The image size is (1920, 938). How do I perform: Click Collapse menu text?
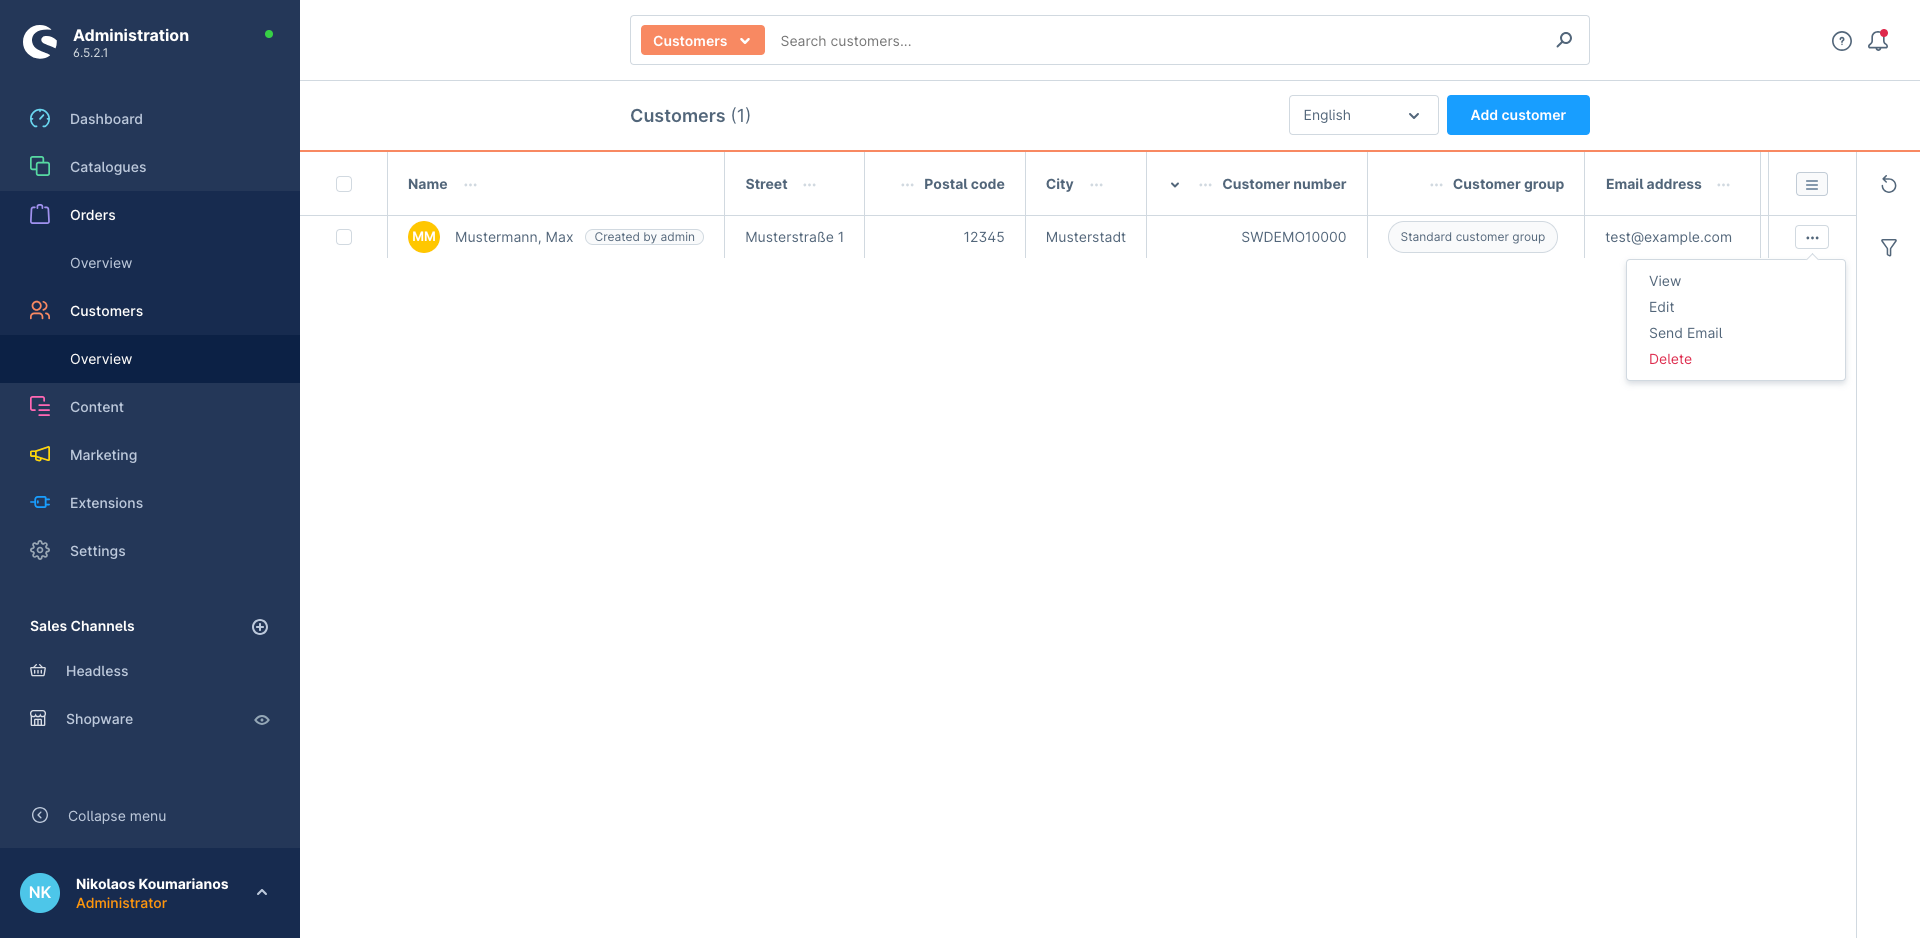tap(117, 816)
